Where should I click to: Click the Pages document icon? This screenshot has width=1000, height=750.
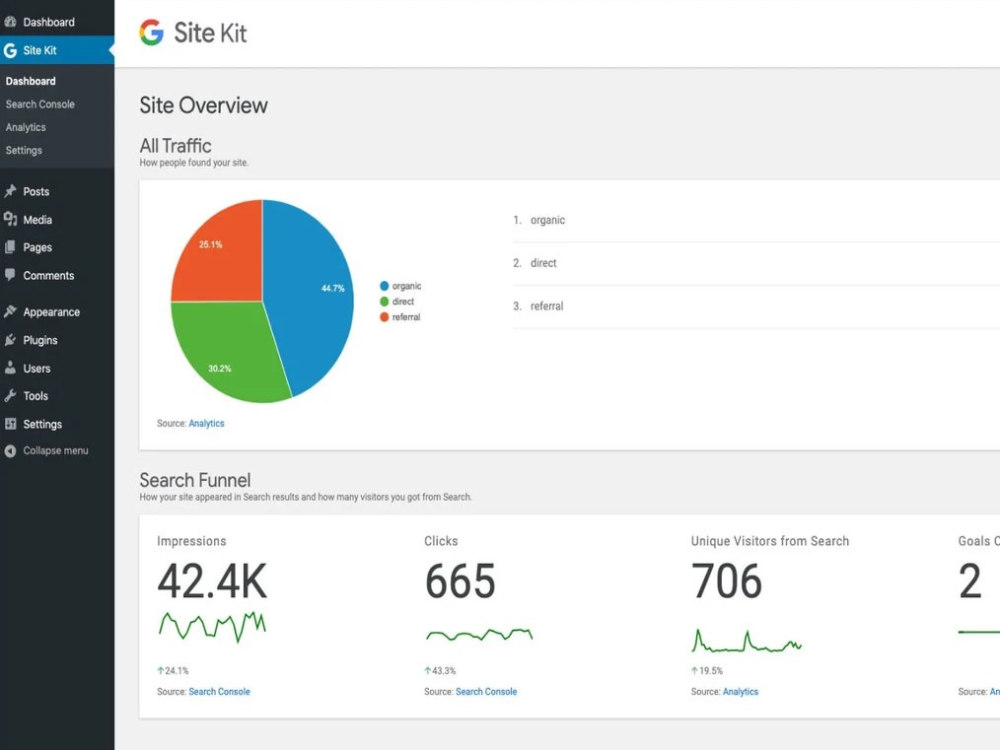click(10, 247)
